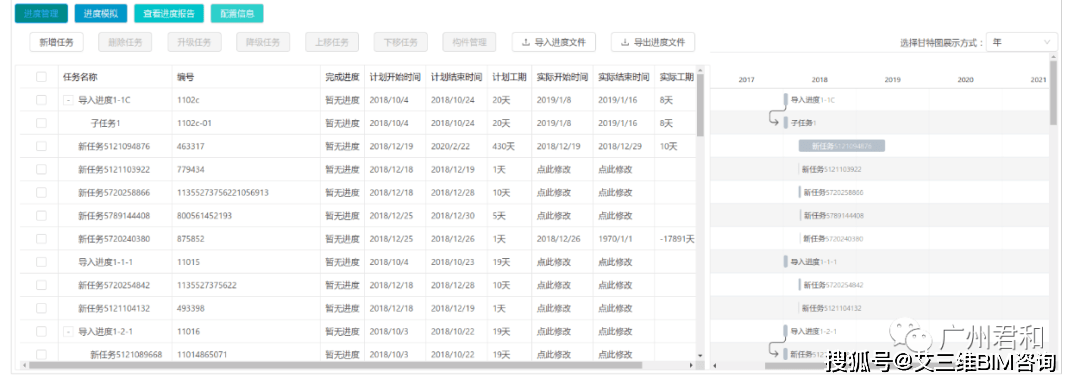
Task: Click the table's vertical scrollbar thumb
Action: 700,105
